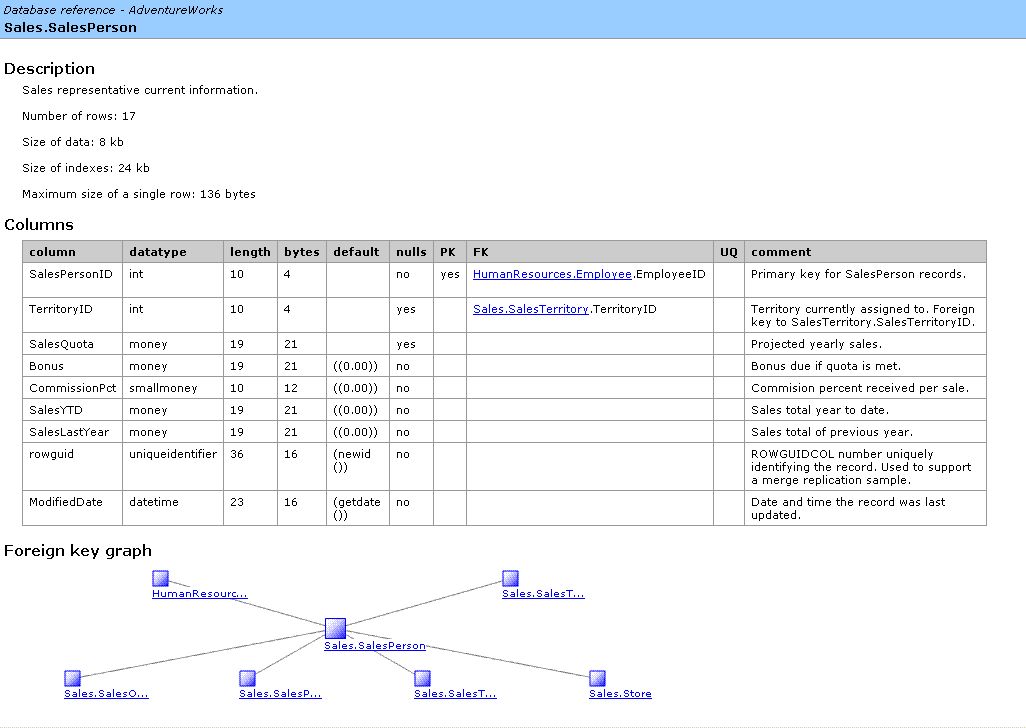Follow the Sales.SalesP... graph label link
The height and width of the screenshot is (728, 1026).
[x=280, y=694]
